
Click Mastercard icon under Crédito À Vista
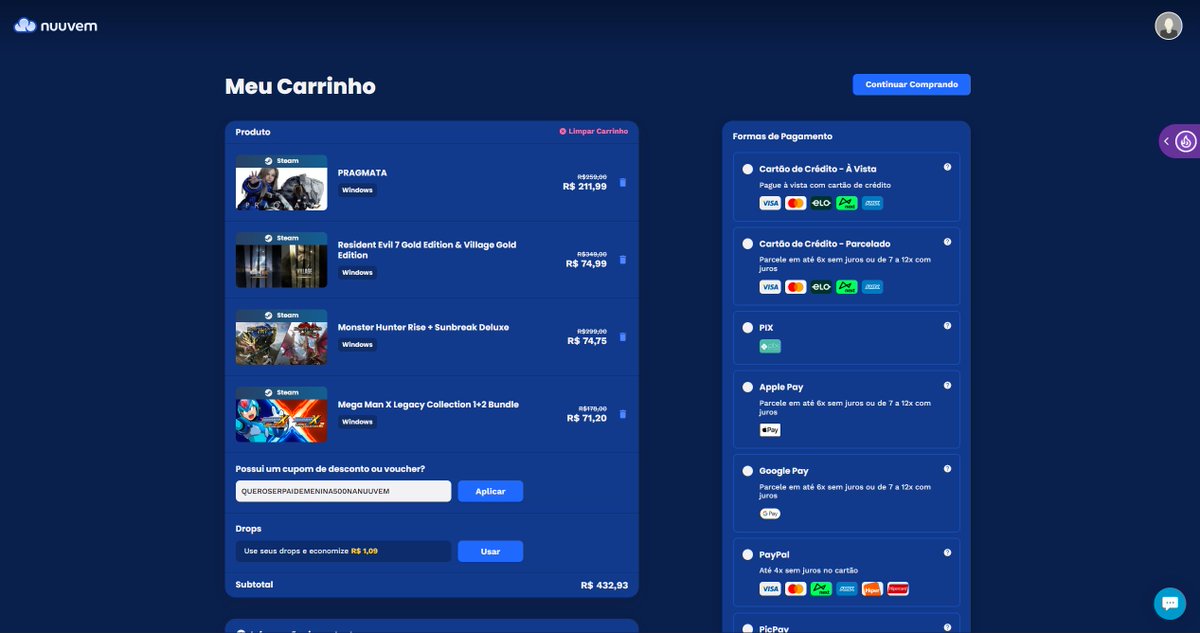(x=796, y=203)
